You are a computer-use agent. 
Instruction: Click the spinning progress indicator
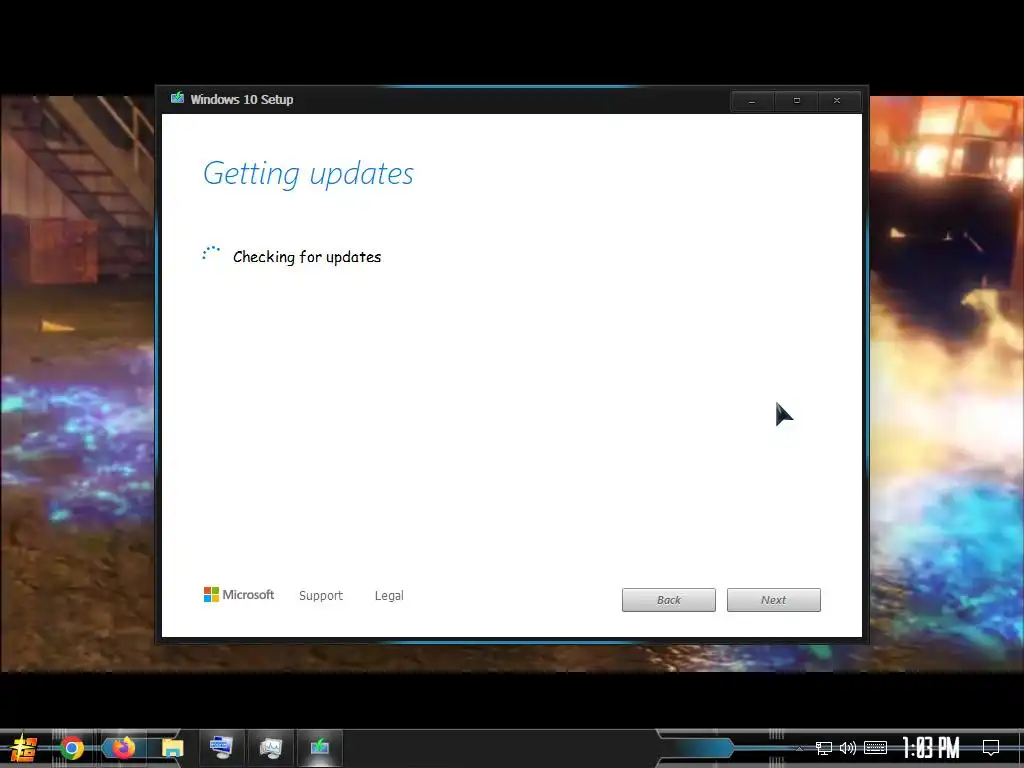coord(211,253)
